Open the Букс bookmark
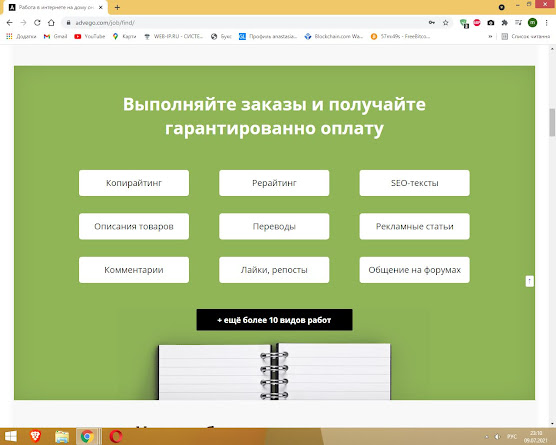556x445 pixels. coord(221,36)
